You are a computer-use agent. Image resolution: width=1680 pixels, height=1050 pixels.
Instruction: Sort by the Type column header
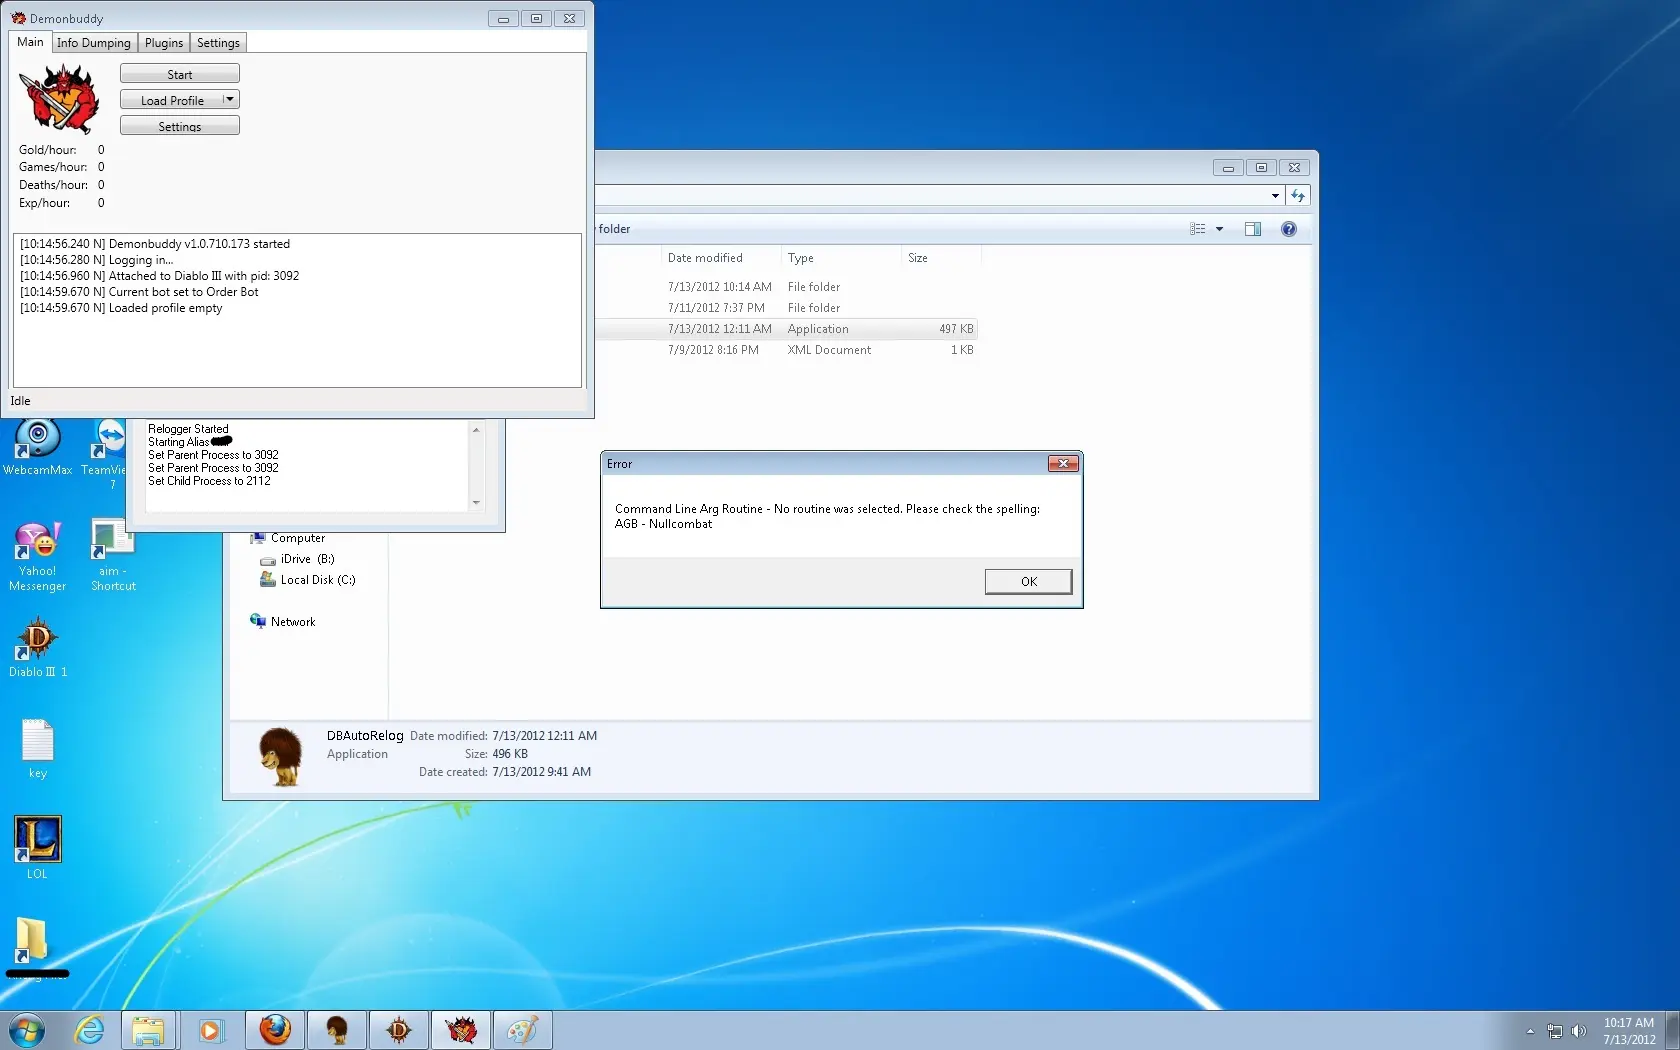click(840, 258)
